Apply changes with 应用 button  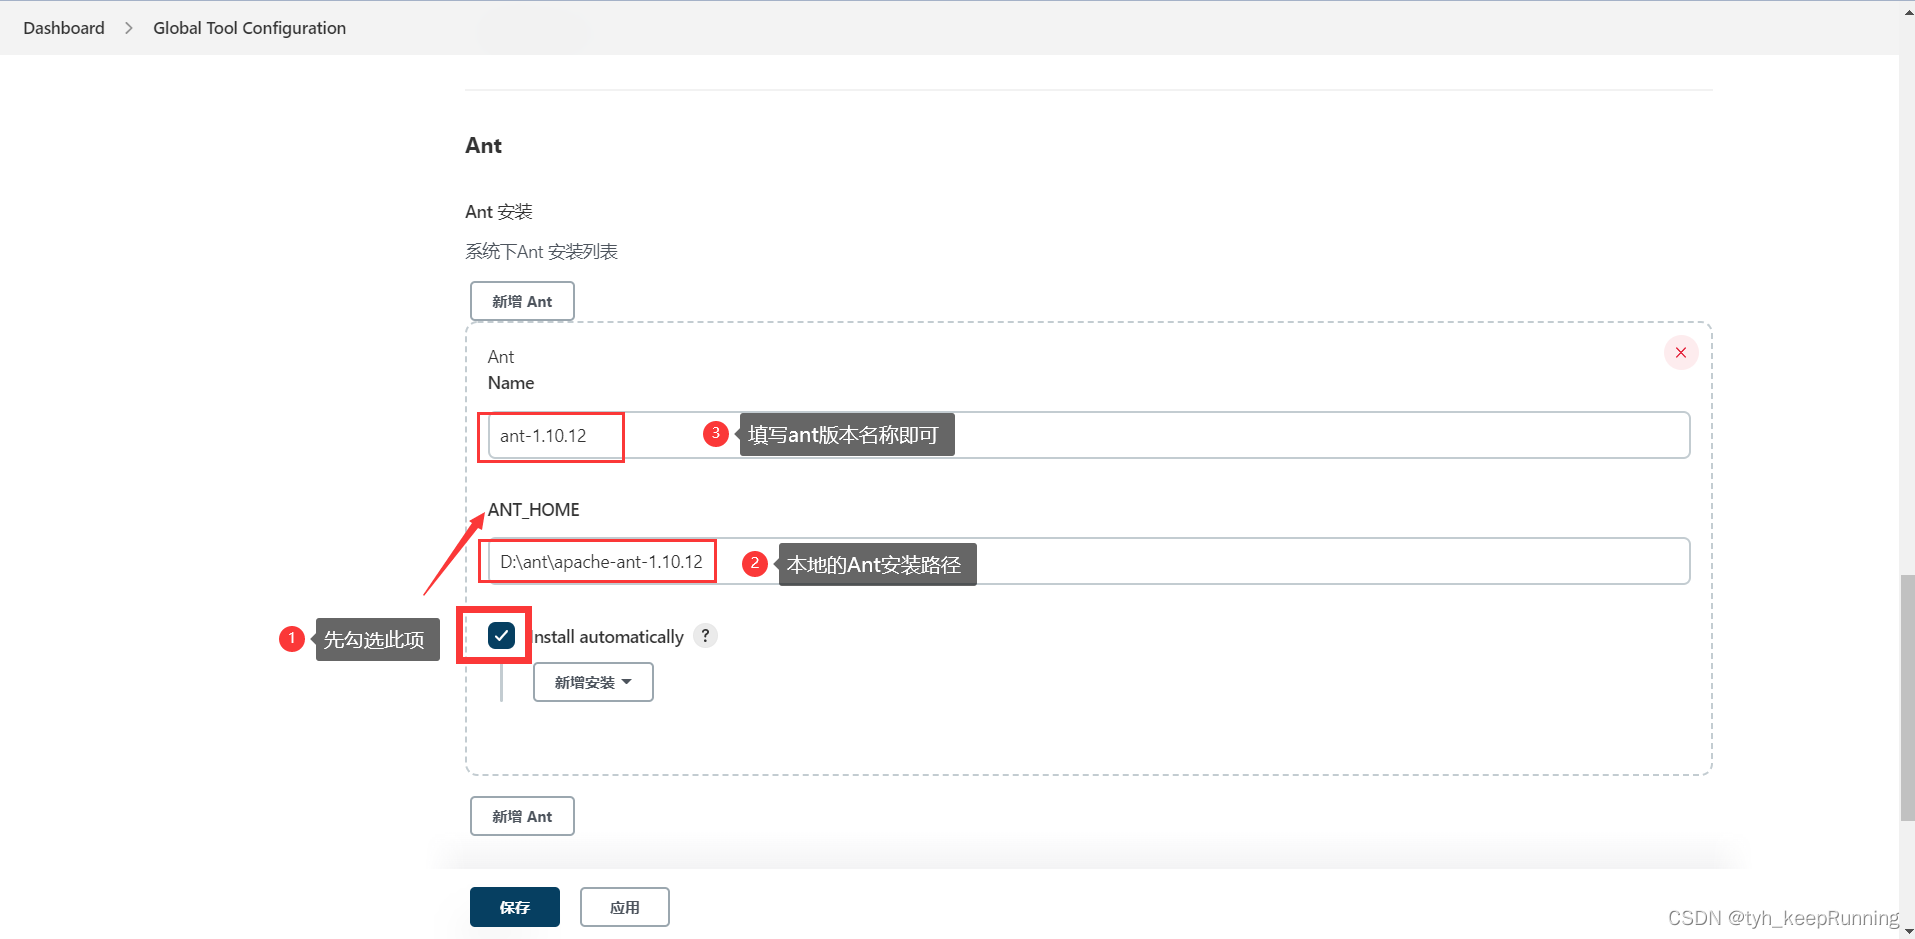click(x=625, y=907)
